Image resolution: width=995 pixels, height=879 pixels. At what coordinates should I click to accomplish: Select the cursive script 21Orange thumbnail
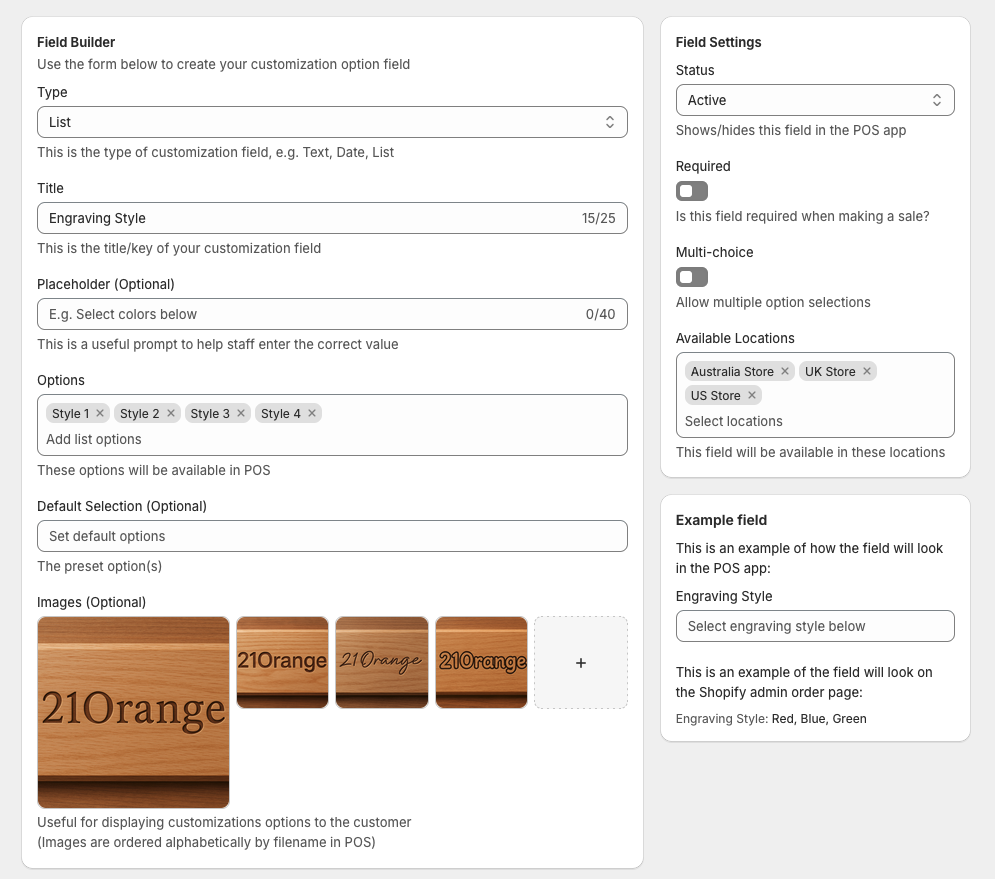(382, 662)
